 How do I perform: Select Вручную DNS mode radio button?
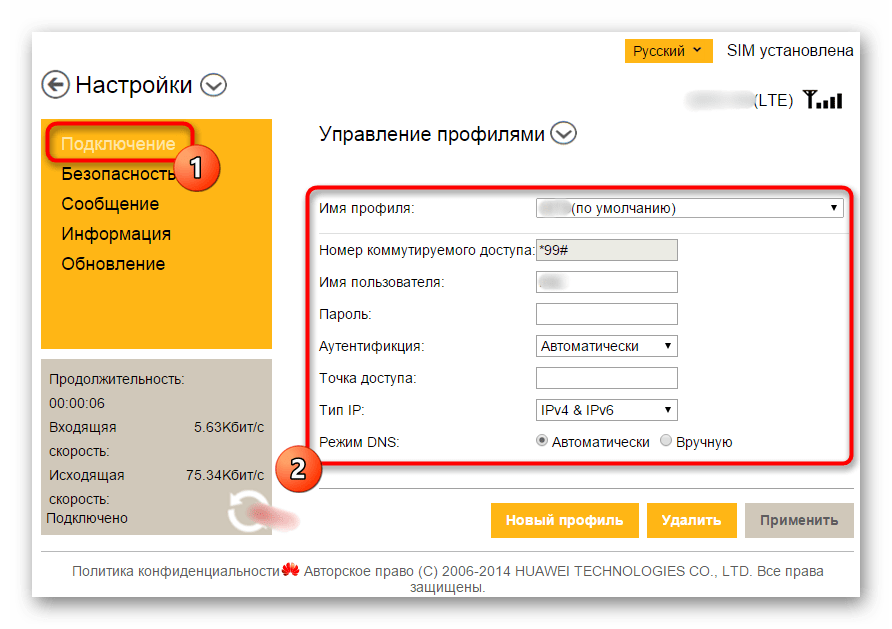coord(666,441)
